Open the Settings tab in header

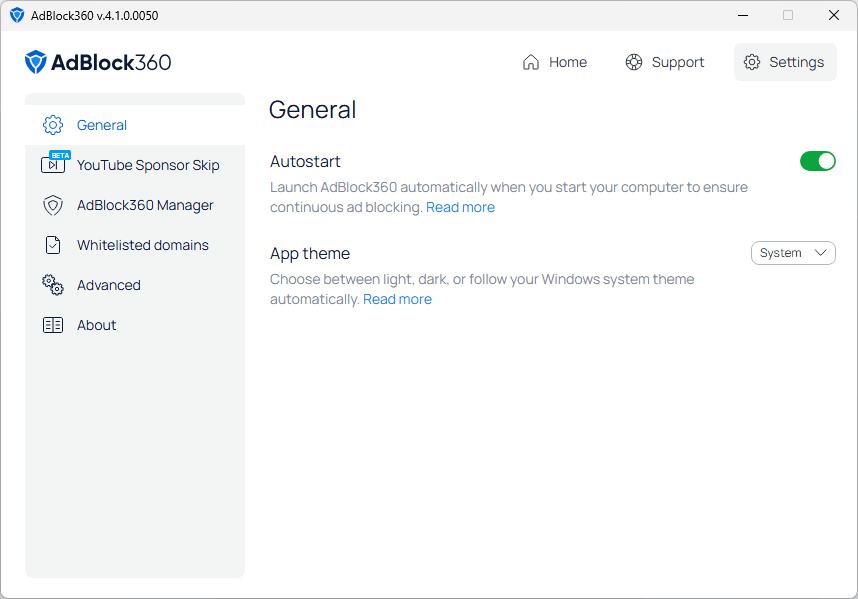coord(784,62)
